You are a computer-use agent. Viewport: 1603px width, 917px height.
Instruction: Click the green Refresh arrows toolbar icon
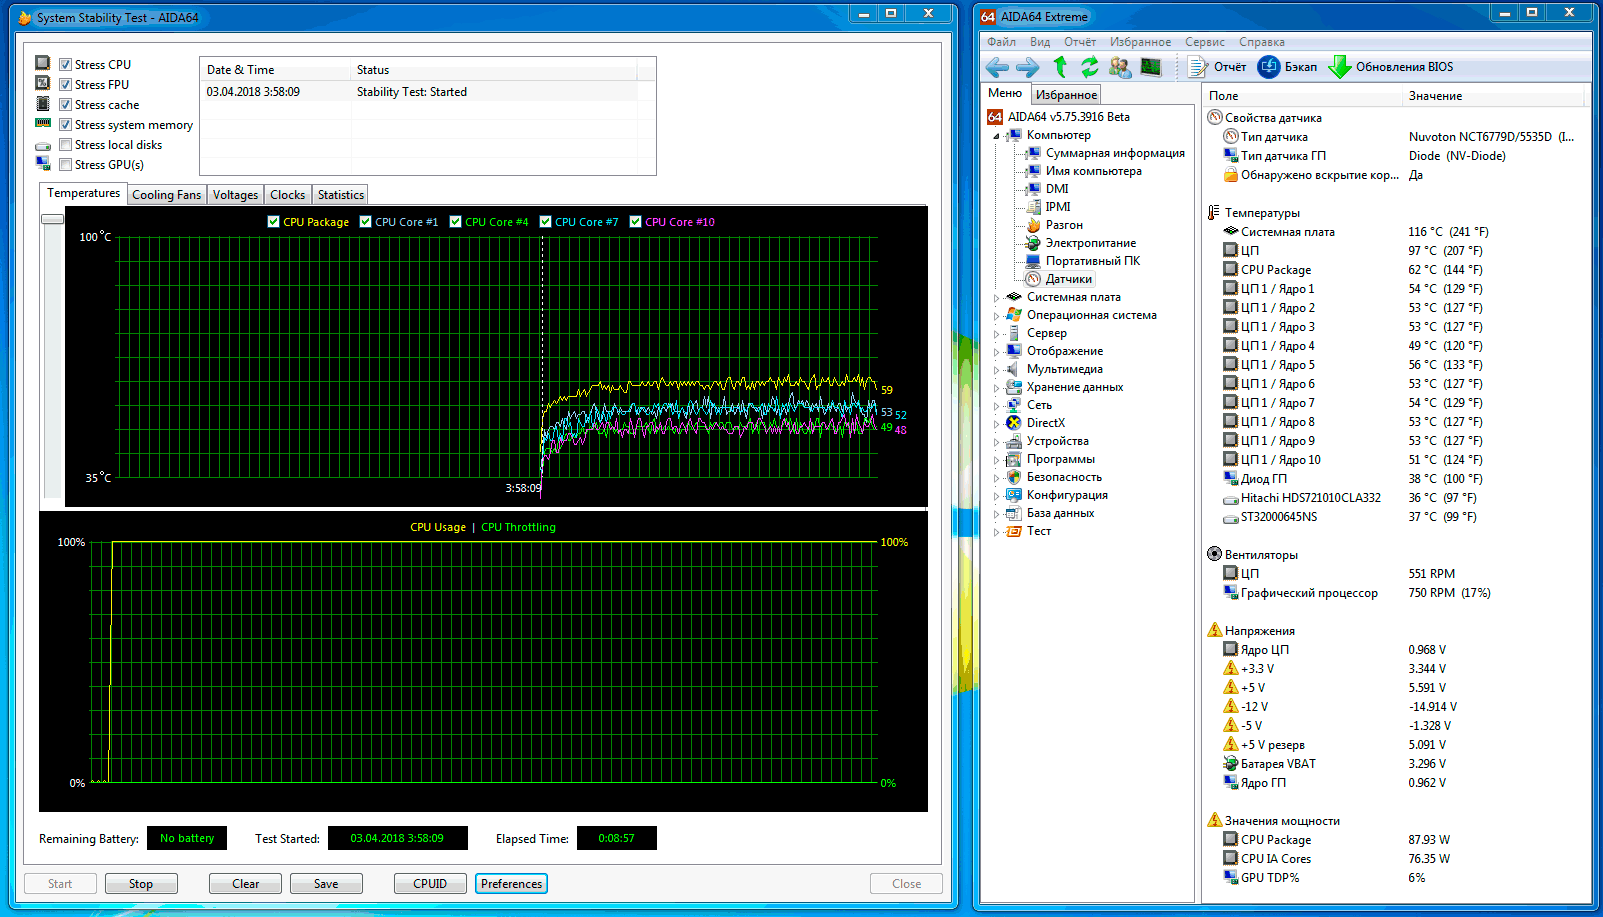pyautogui.click(x=1090, y=67)
